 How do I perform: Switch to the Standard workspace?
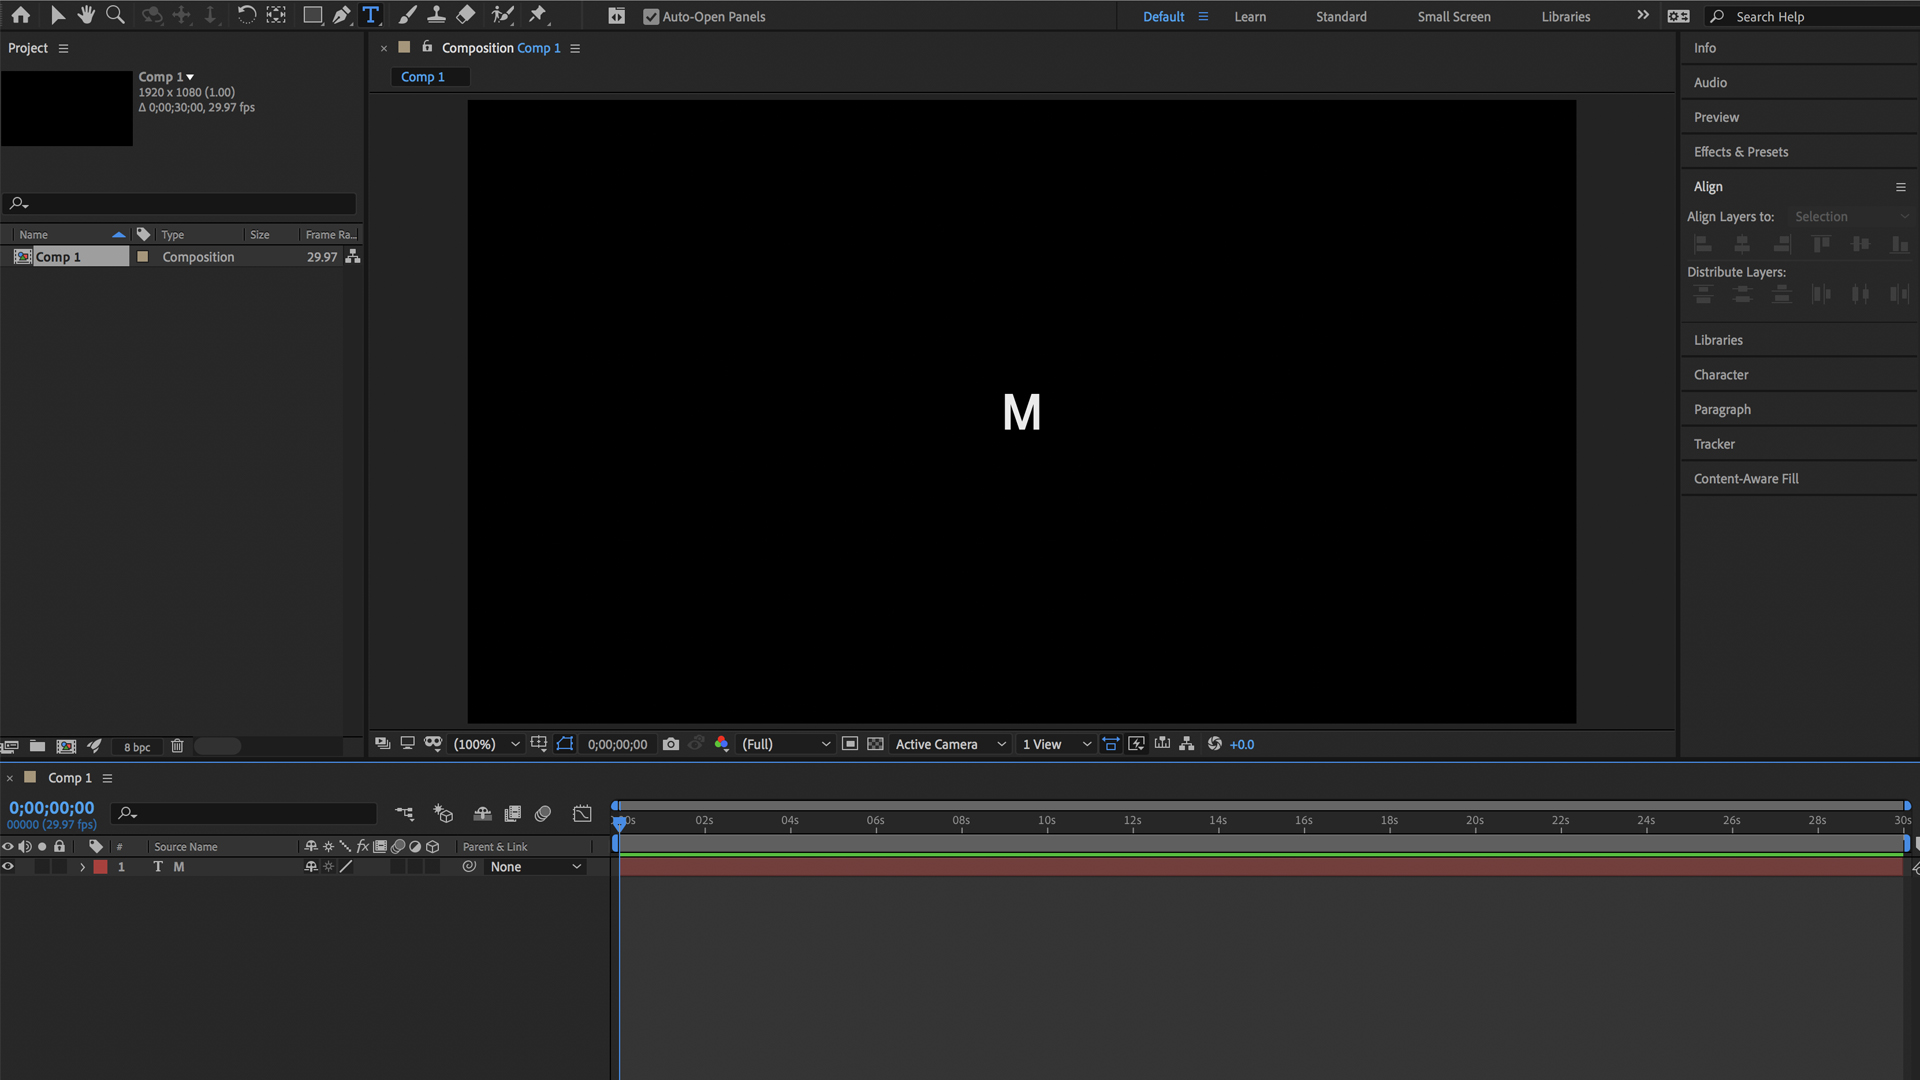[x=1340, y=16]
